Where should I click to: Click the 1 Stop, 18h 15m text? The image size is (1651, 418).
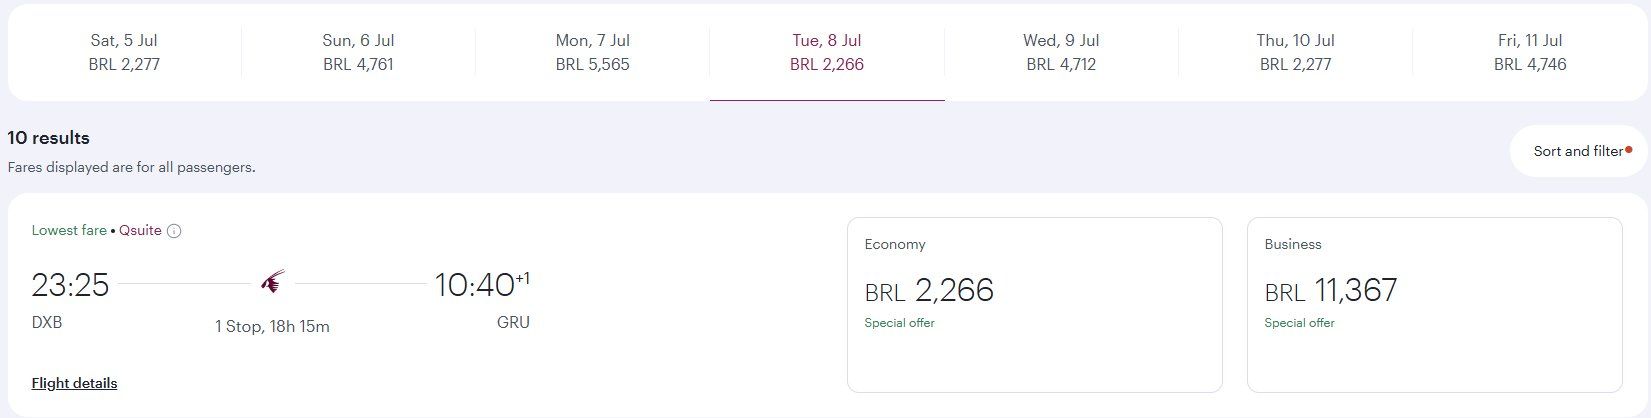pyautogui.click(x=272, y=326)
